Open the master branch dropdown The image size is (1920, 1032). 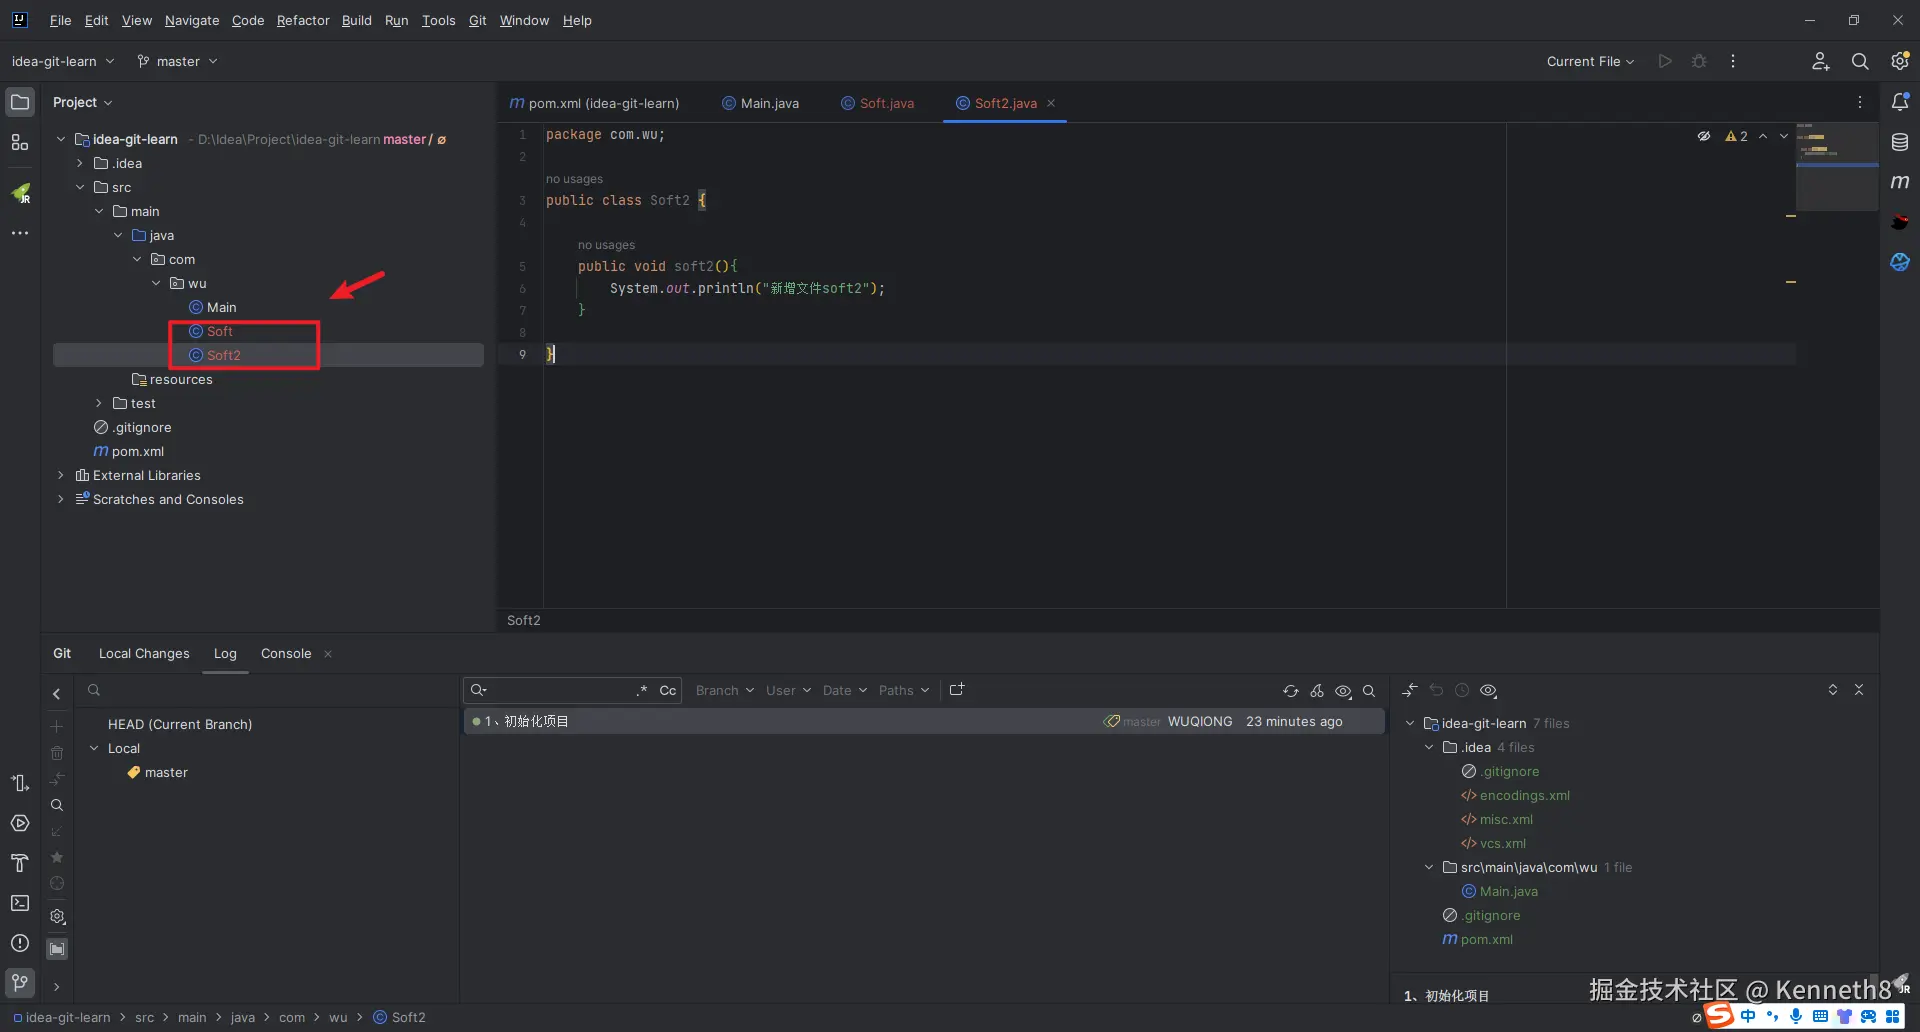point(178,61)
